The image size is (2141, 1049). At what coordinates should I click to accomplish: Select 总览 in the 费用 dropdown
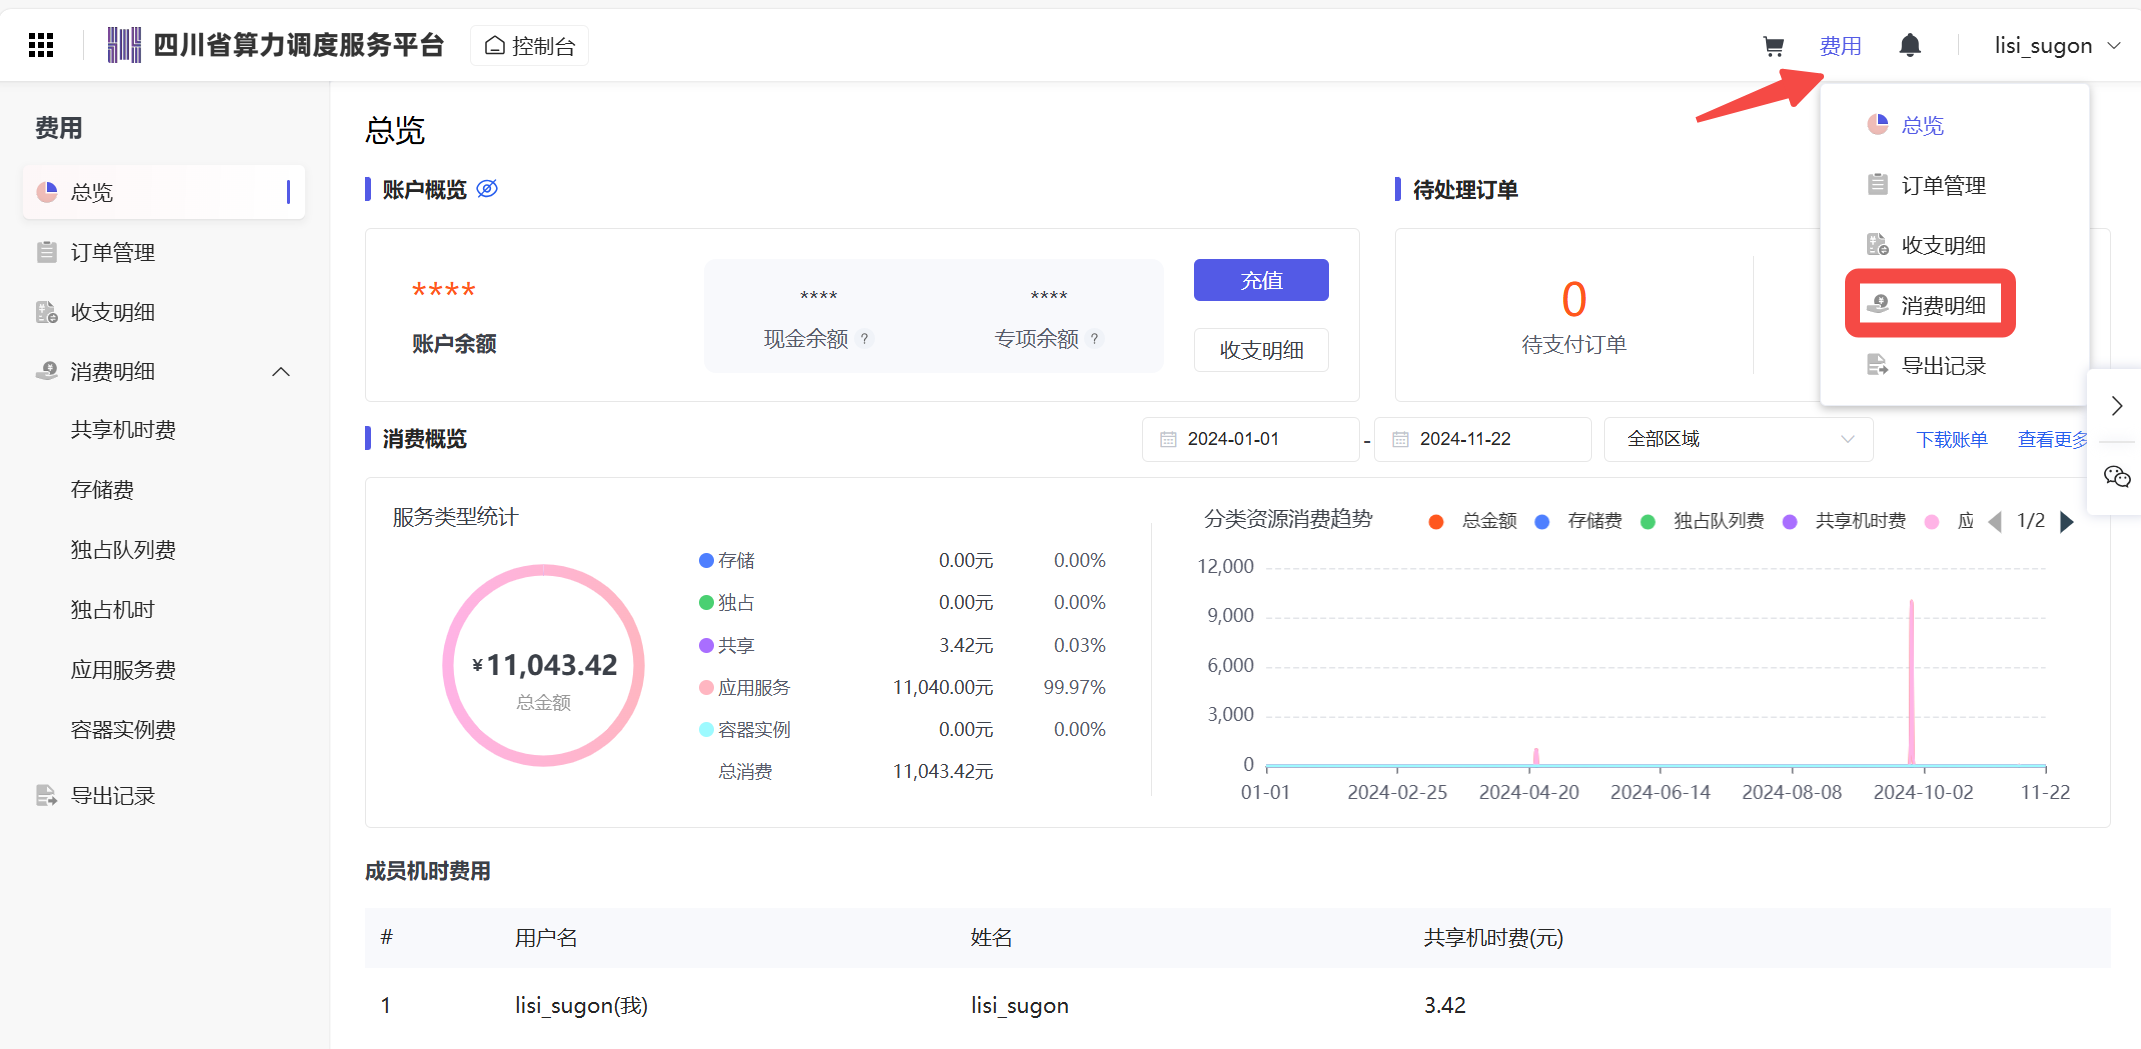[1922, 125]
